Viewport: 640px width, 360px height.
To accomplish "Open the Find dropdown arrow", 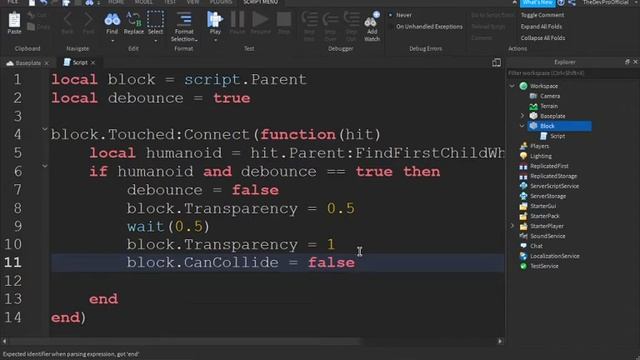I will (112, 40).
